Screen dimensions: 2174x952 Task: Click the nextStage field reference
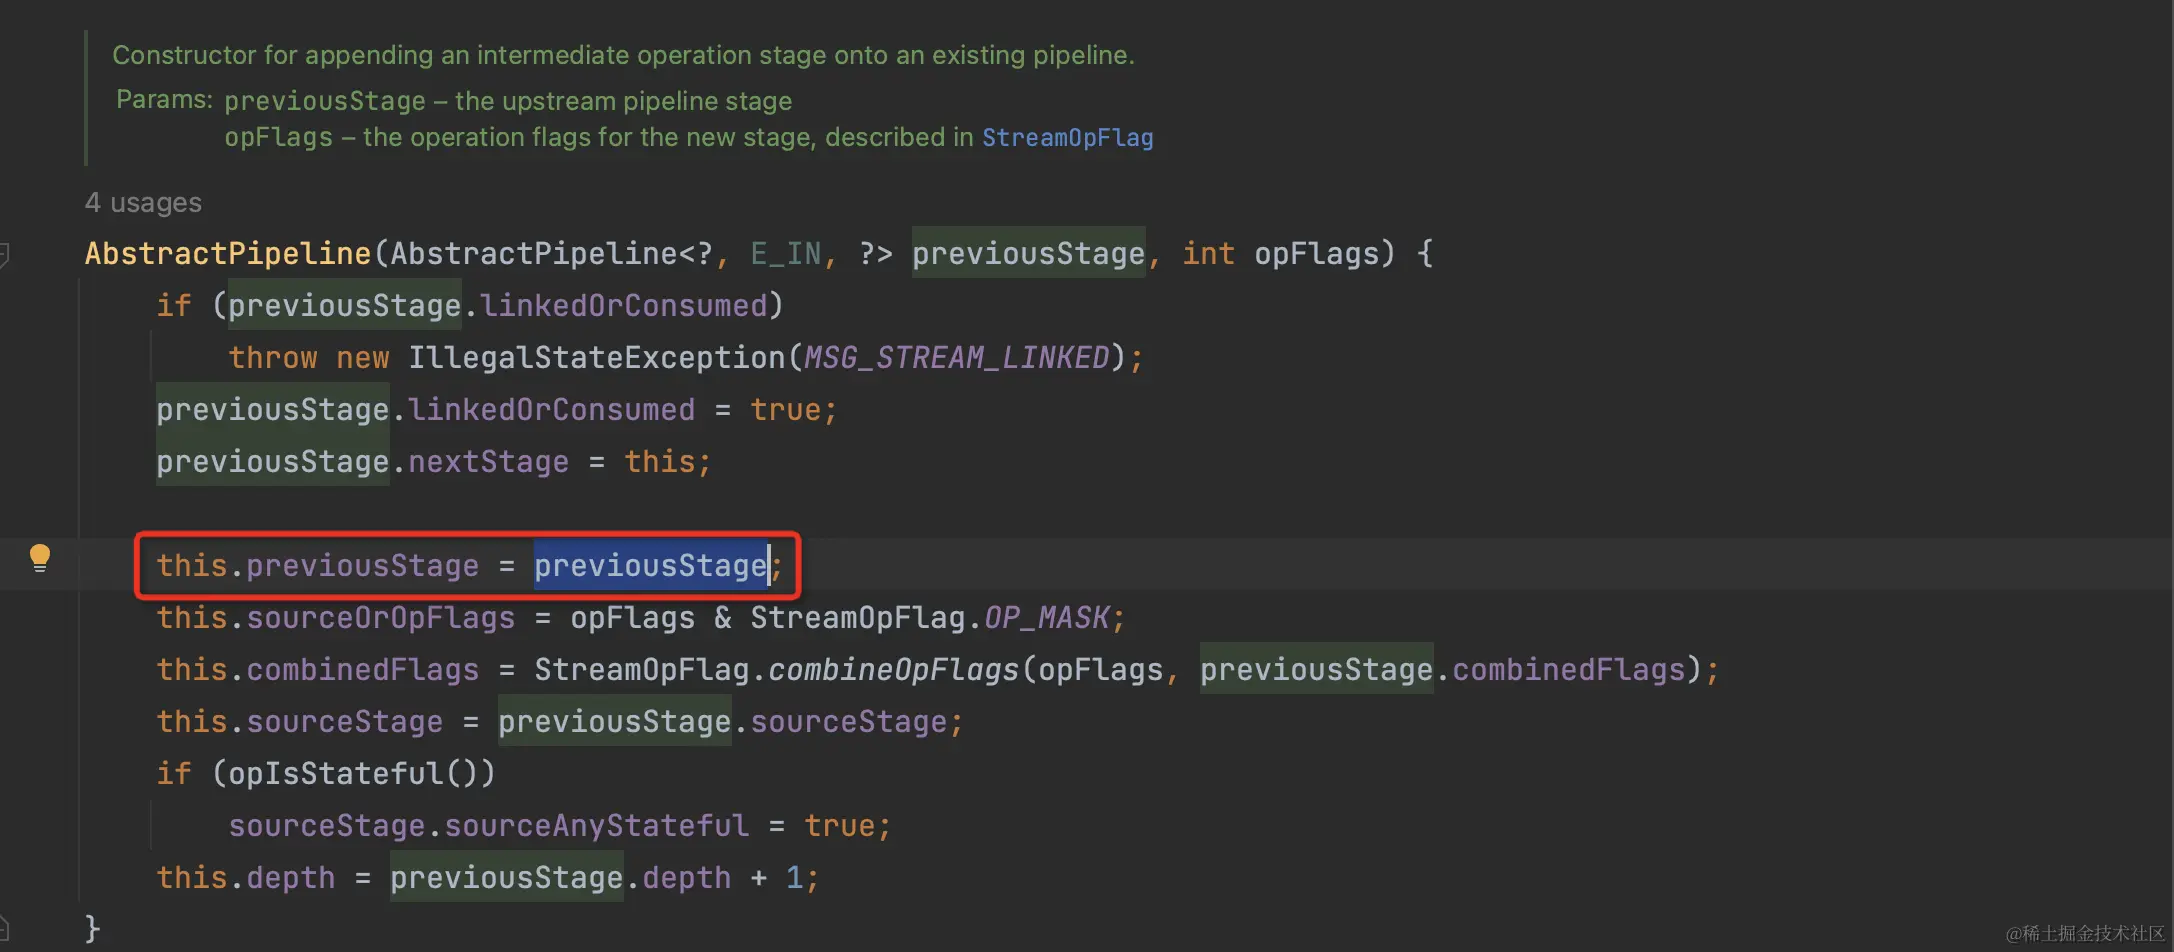pyautogui.click(x=488, y=462)
